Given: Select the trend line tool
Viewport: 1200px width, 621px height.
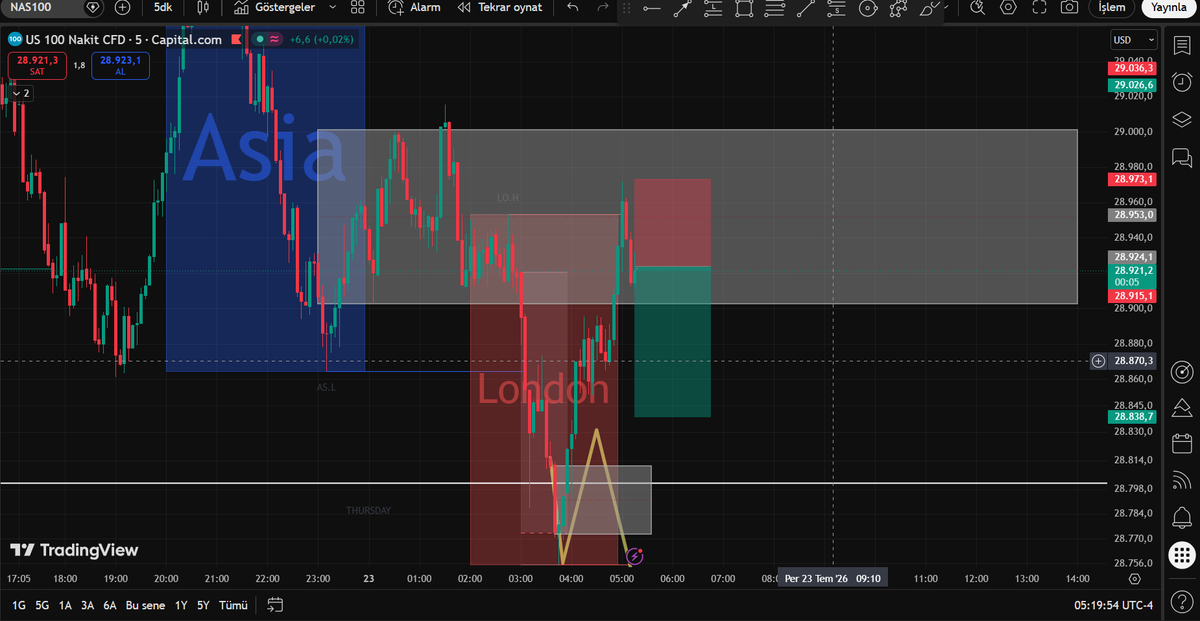Looking at the screenshot, I should 806,8.
